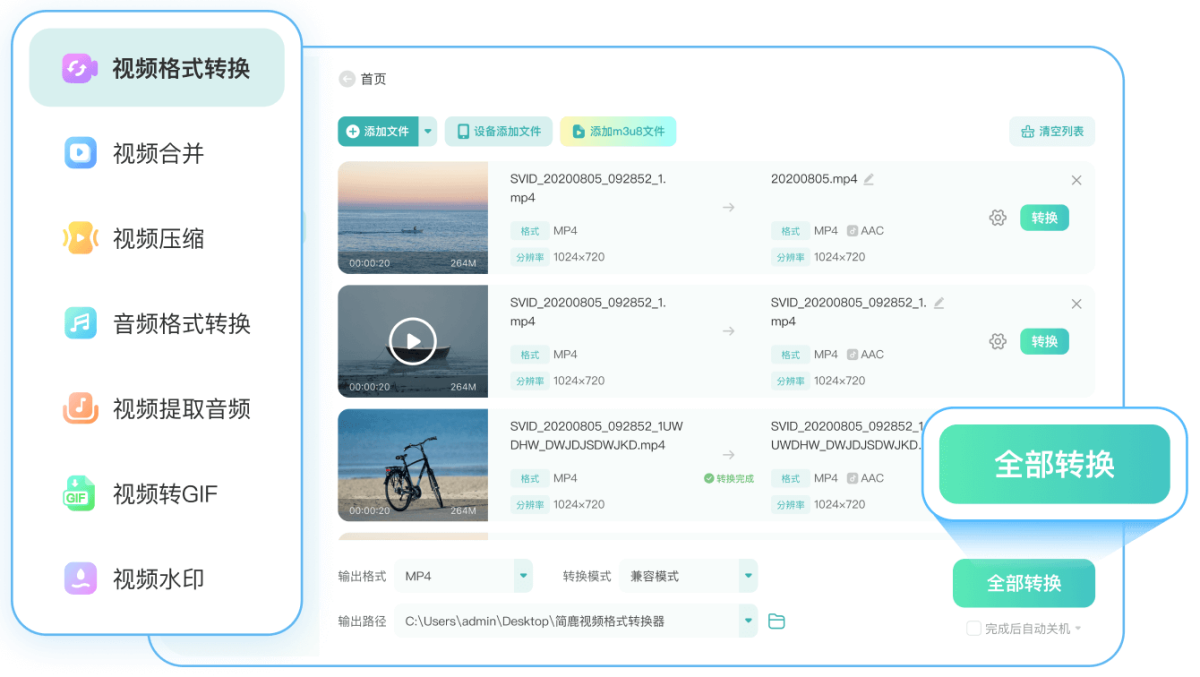Remove the first video with X
1200x677 pixels.
[x=1076, y=181]
